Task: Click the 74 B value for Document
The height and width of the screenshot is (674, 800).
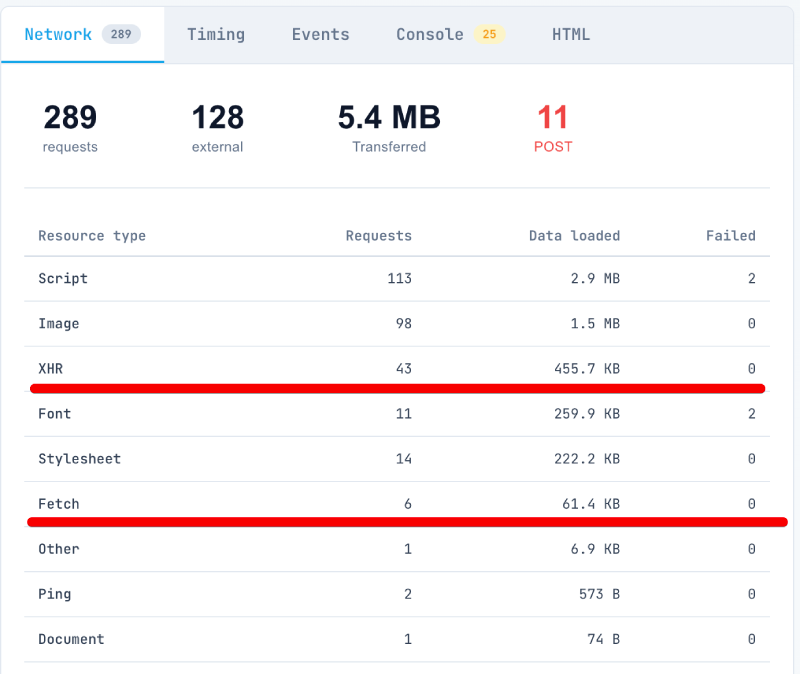Action: click(x=604, y=639)
